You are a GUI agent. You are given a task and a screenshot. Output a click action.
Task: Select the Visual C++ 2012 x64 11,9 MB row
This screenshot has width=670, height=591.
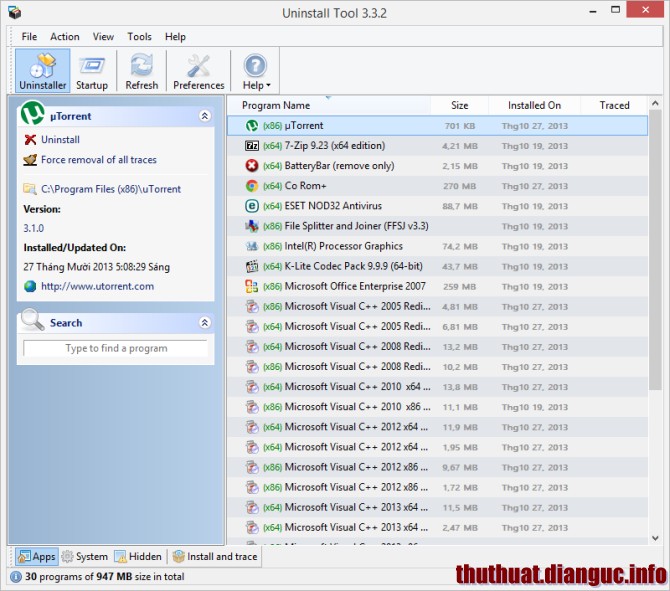click(437, 427)
